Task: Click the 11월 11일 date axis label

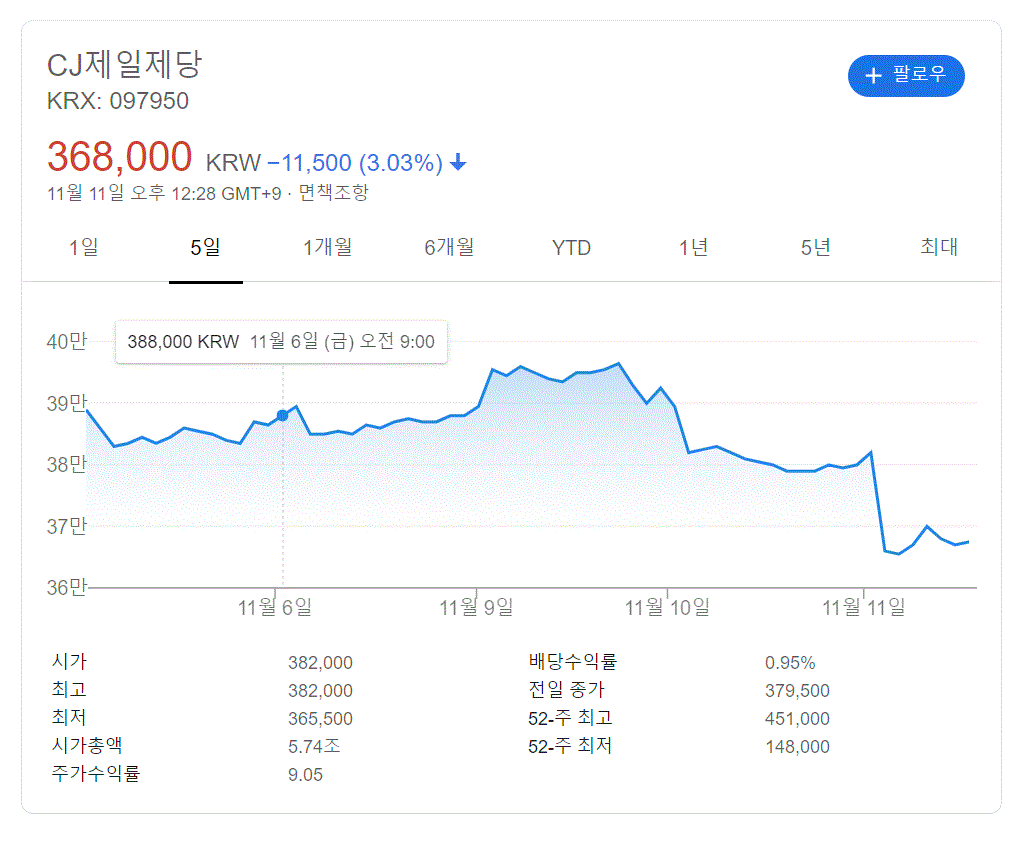Action: point(863,607)
